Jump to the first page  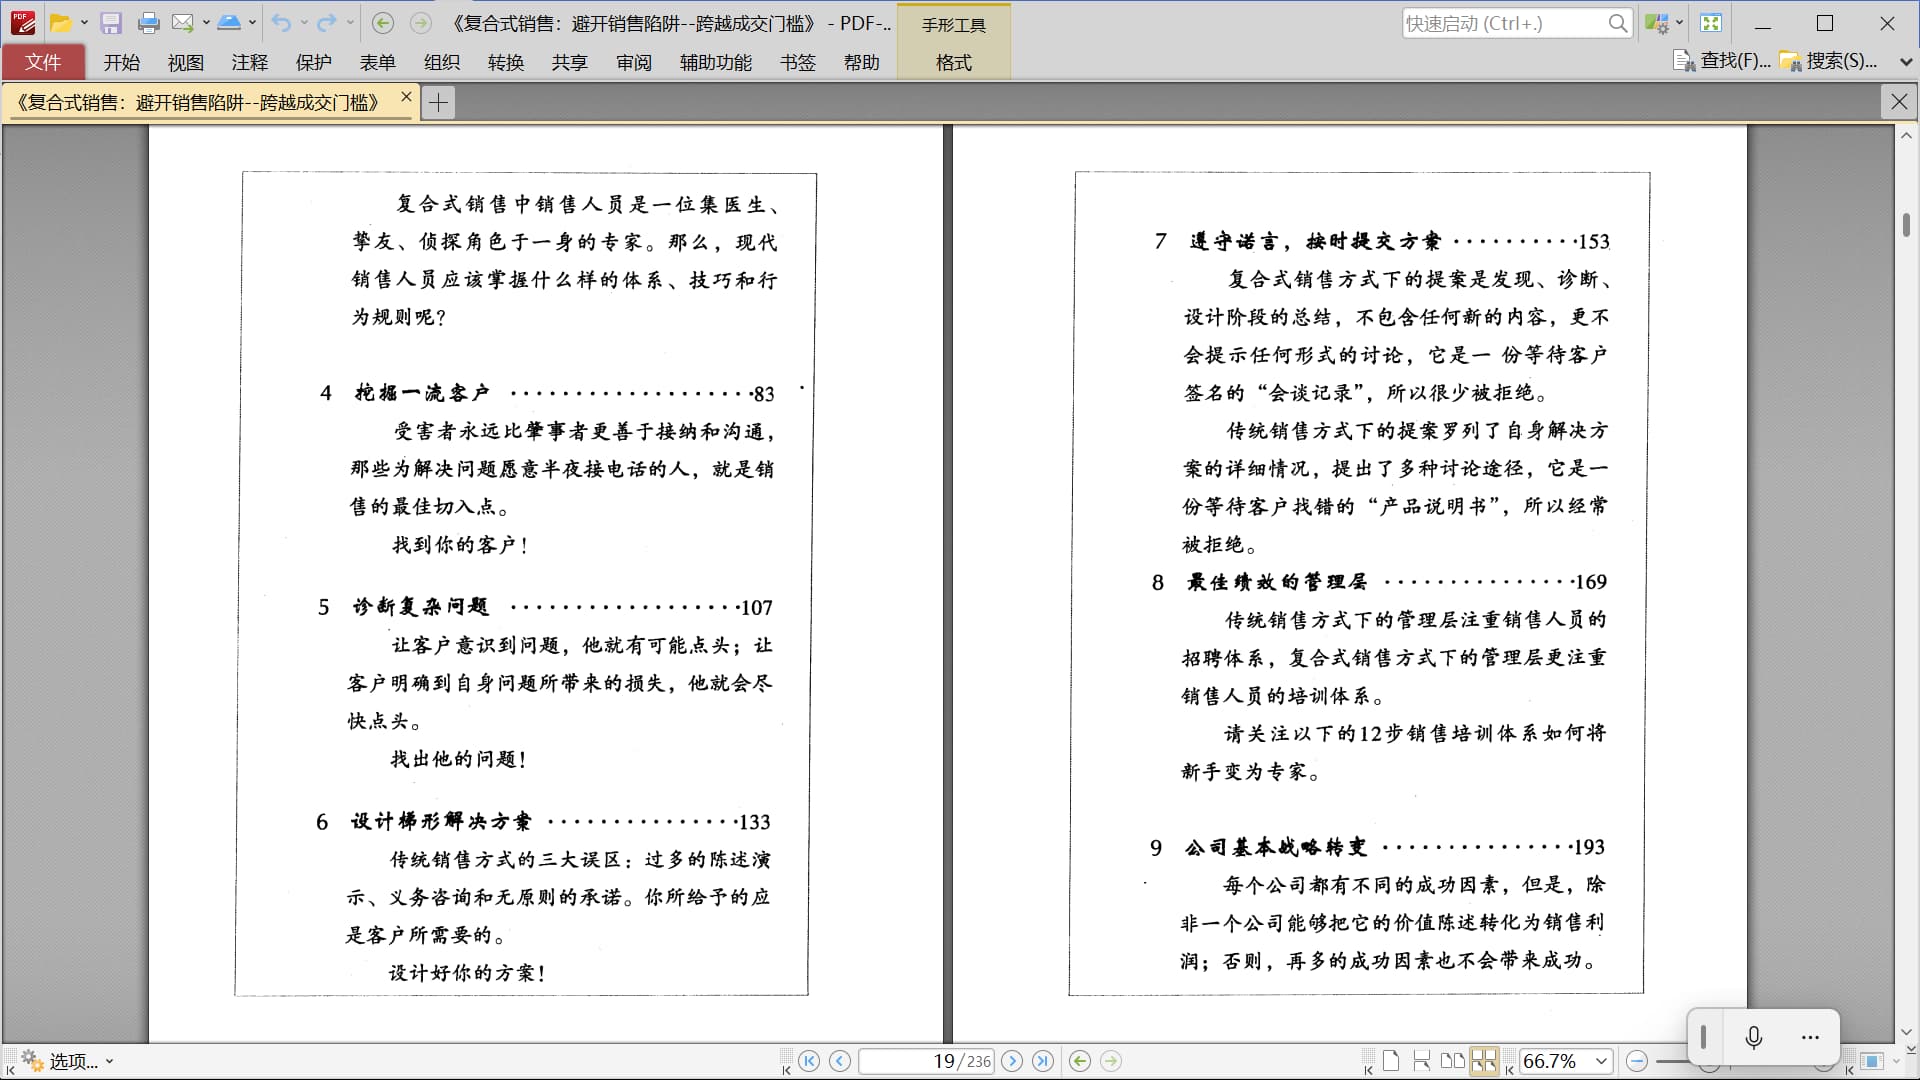point(810,1061)
